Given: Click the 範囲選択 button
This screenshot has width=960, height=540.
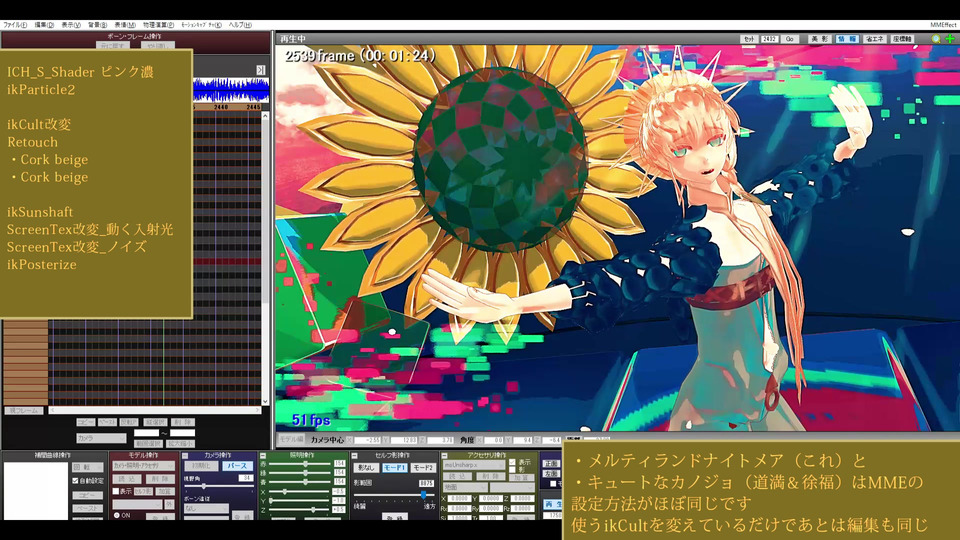Looking at the screenshot, I should pyautogui.click(x=147, y=443).
